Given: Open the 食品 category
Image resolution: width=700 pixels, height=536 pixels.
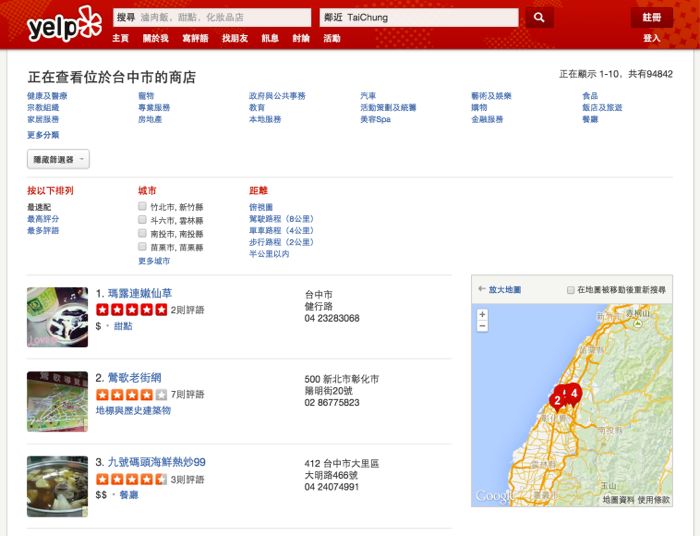Looking at the screenshot, I should click(590, 96).
